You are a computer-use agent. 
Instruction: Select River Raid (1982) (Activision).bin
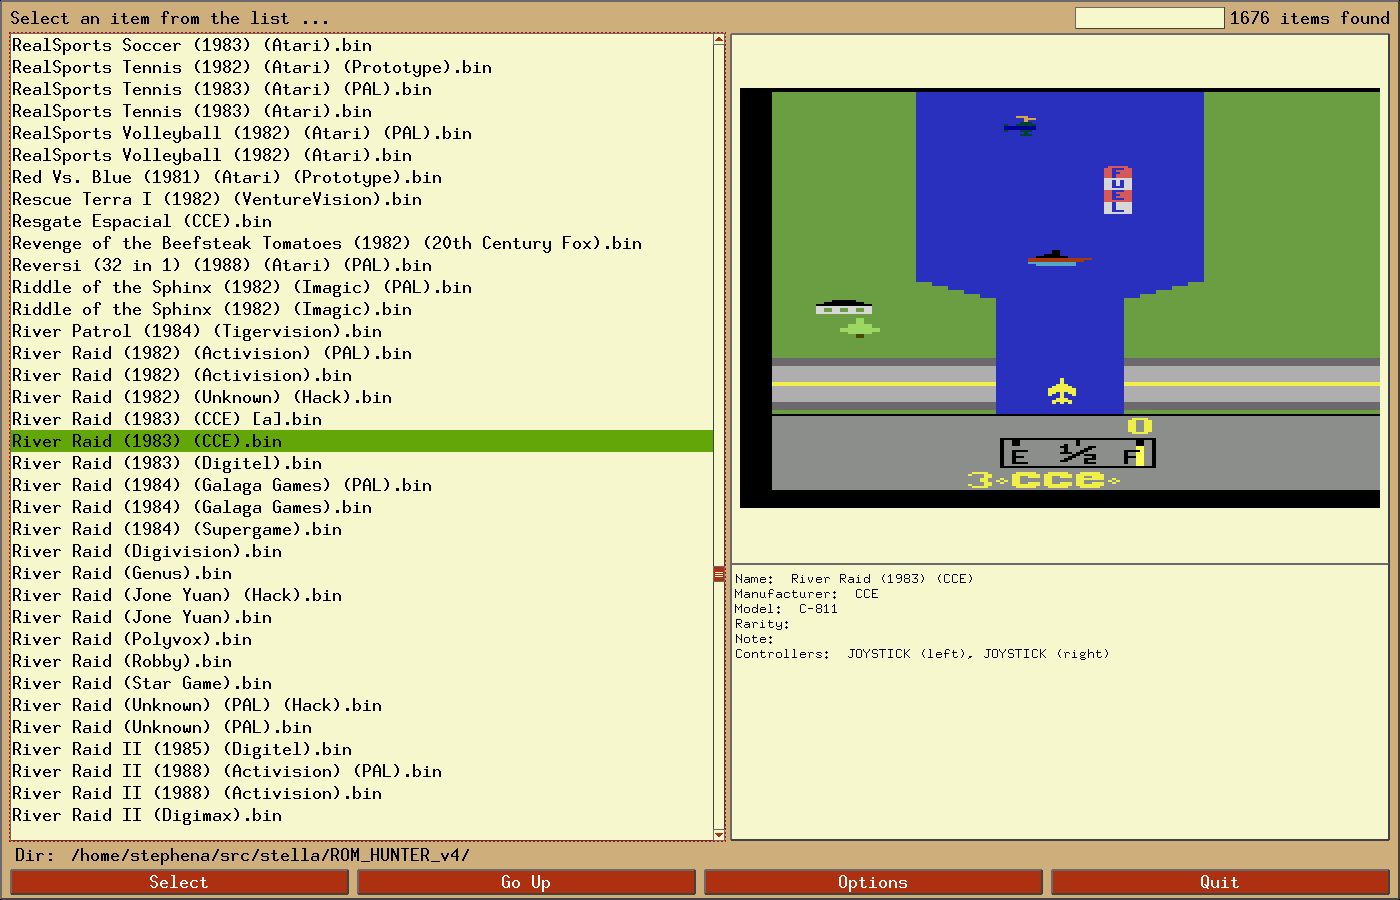tap(182, 375)
